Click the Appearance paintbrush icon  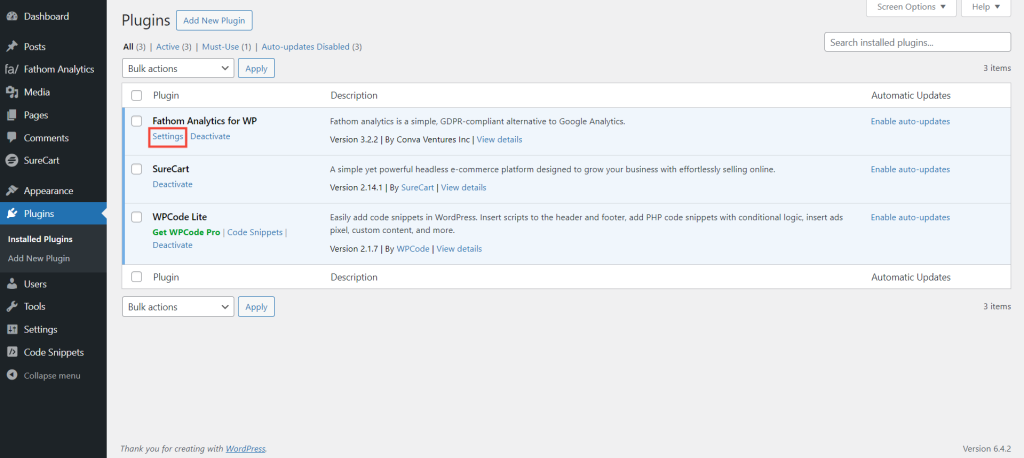11,191
